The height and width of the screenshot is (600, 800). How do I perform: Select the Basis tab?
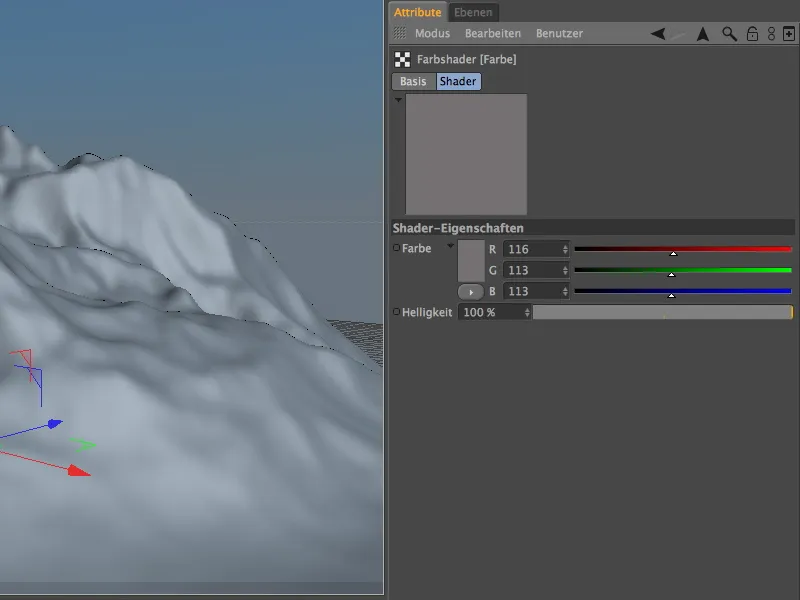point(413,82)
